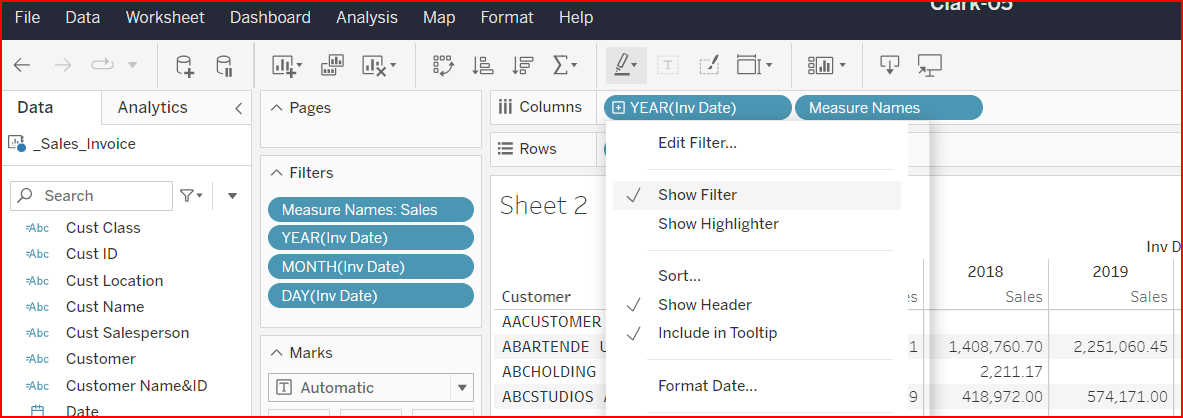The height and width of the screenshot is (418, 1183).
Task: Open the Analysis menu
Action: point(366,18)
